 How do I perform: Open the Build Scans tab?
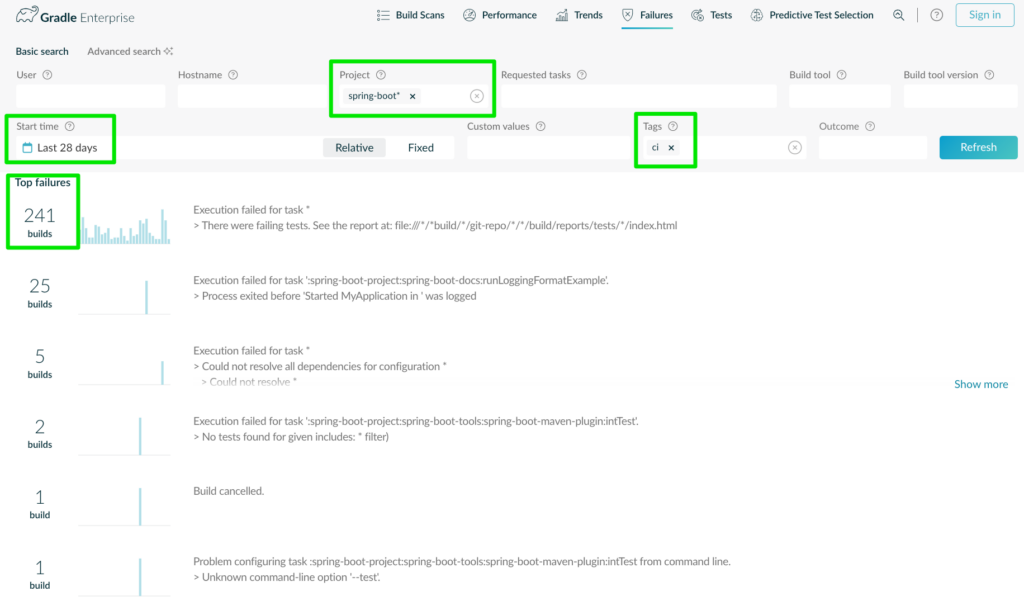click(411, 15)
